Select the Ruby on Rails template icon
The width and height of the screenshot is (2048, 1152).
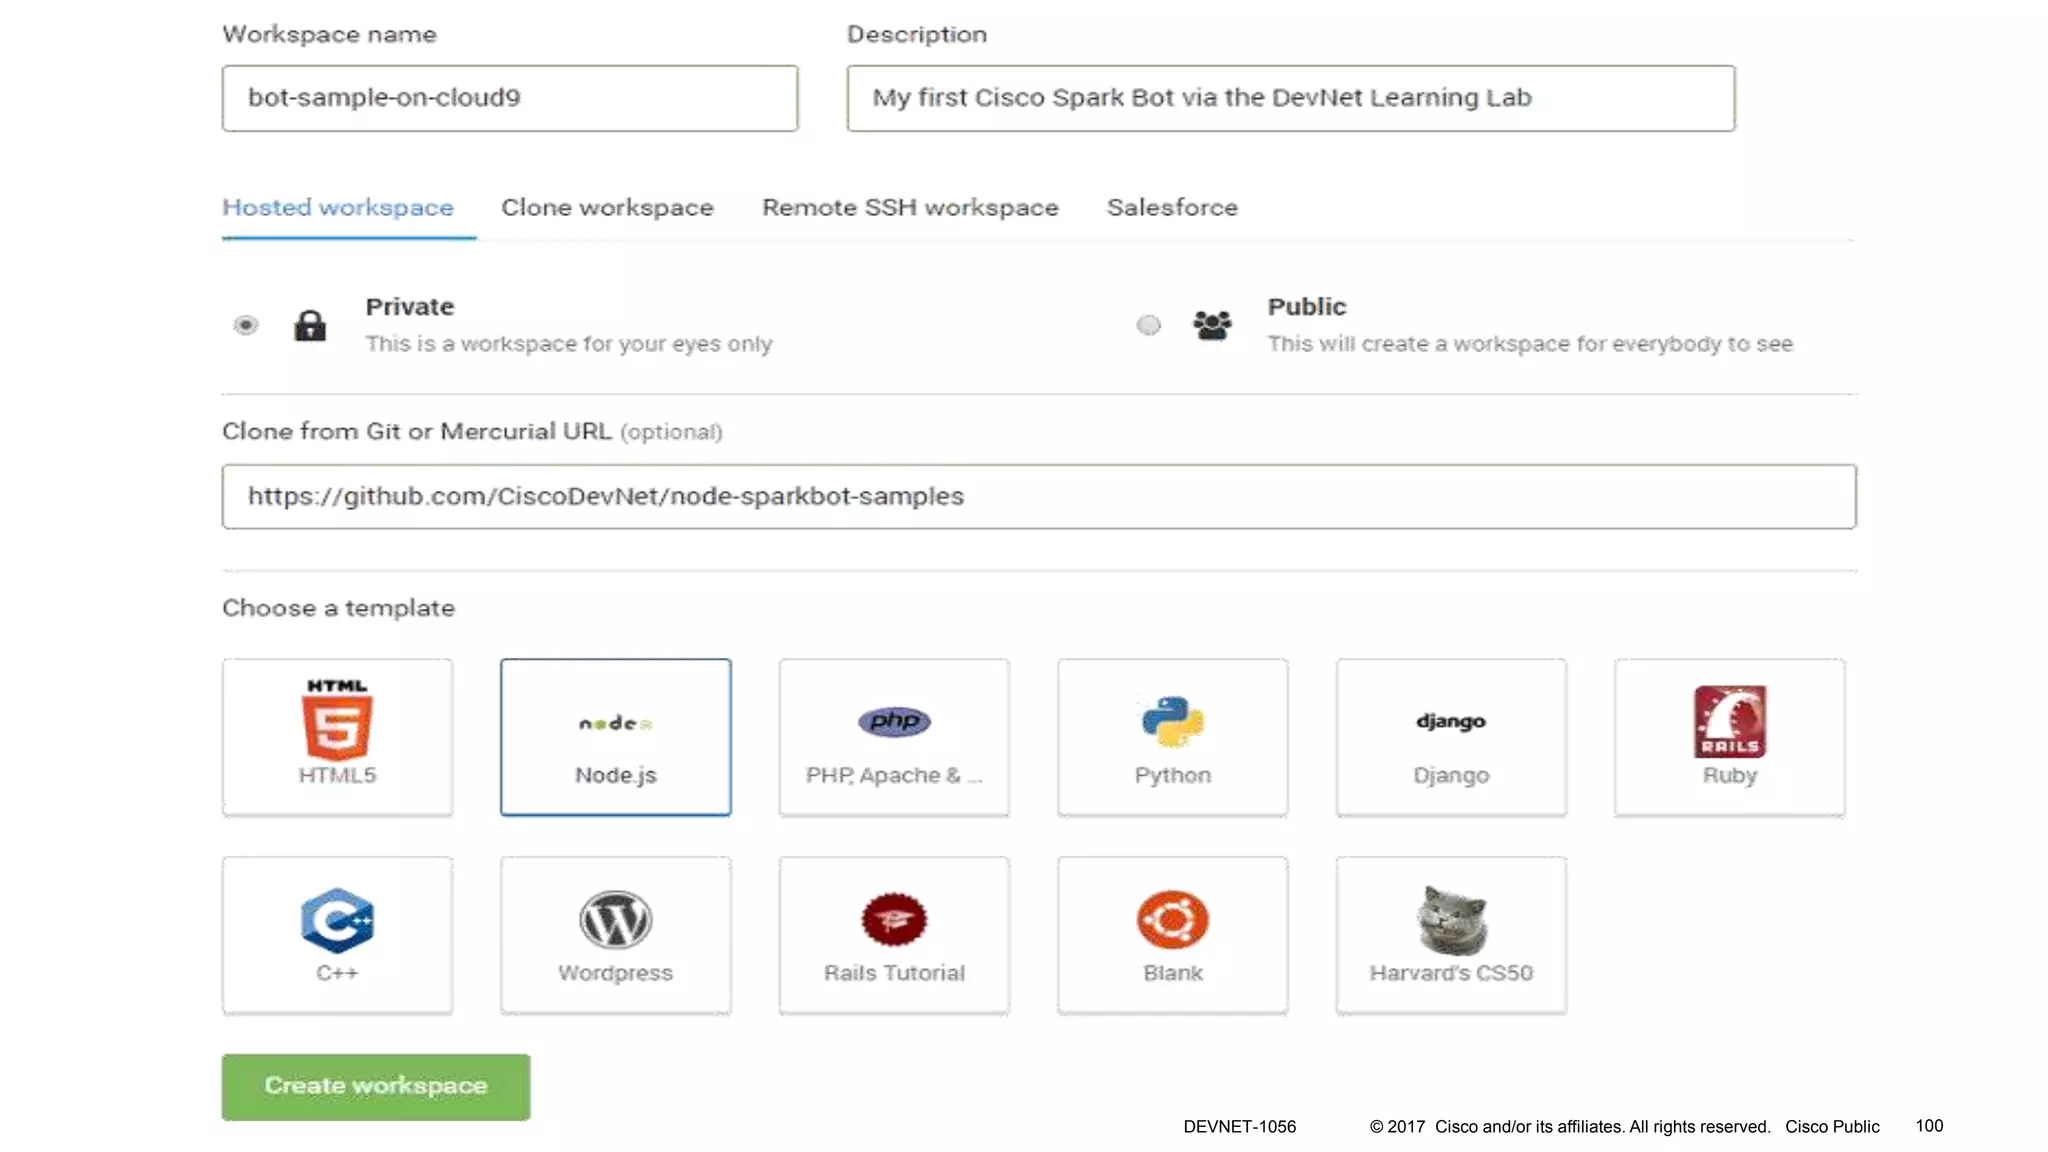1729,722
